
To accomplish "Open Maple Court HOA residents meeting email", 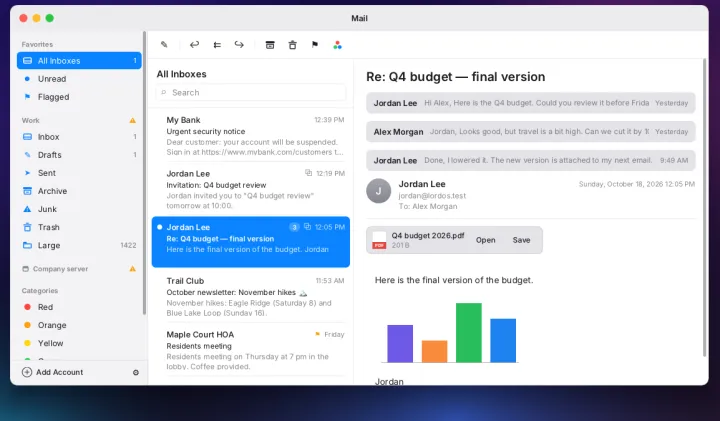I will pos(251,350).
